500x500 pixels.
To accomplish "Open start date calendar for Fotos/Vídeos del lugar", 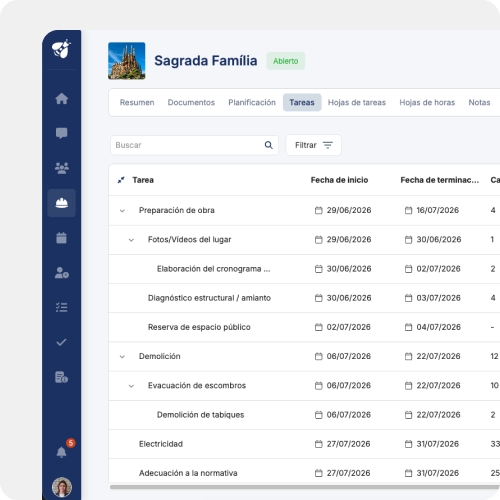I will pyautogui.click(x=319, y=240).
